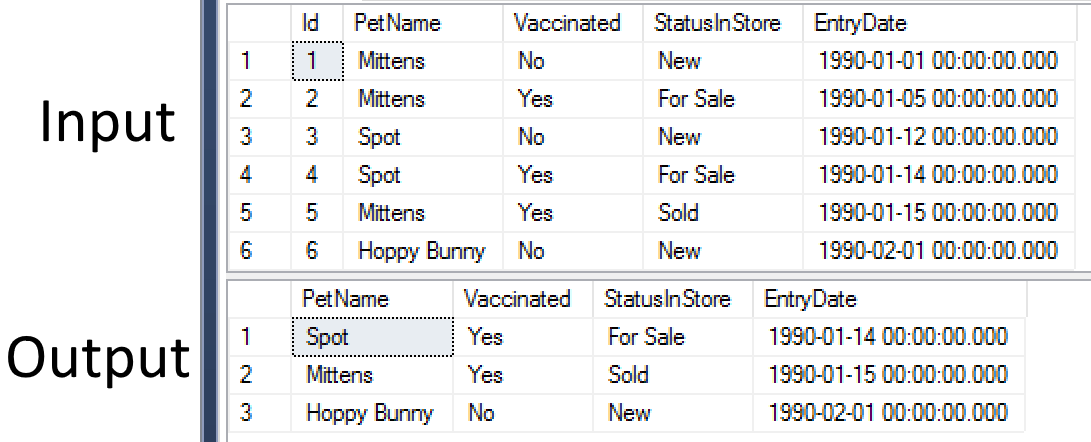Select the For Sale cell in output grid
Viewport: 1091px width, 442px height.
click(646, 337)
